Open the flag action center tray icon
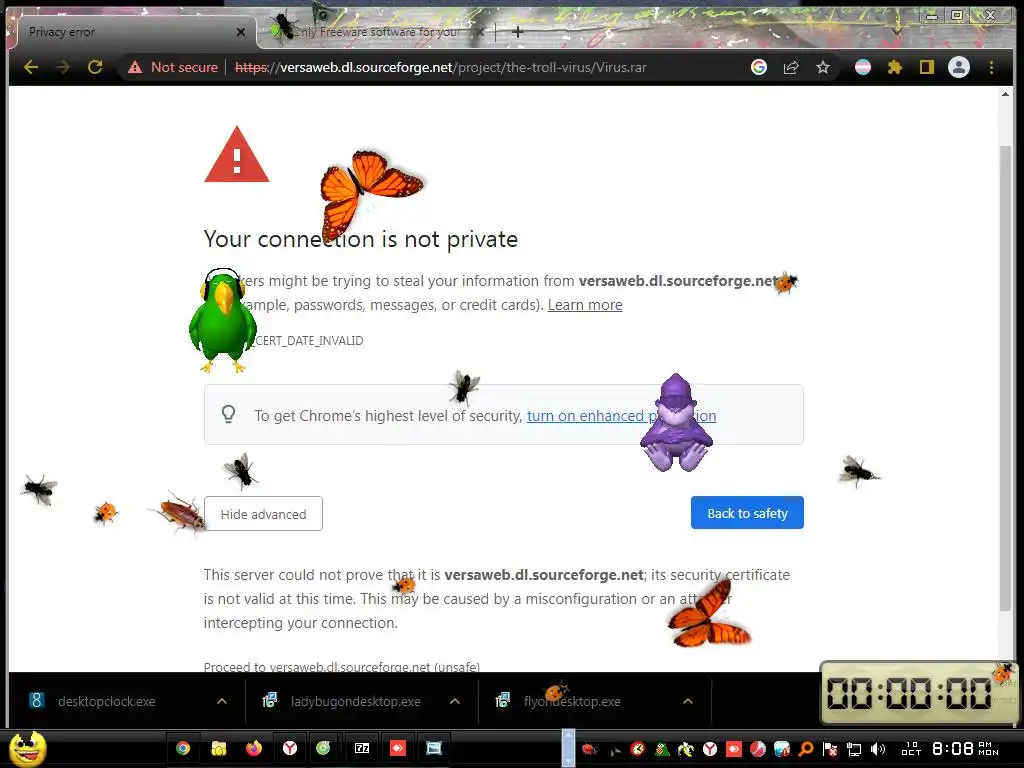Screen dimensions: 1024x768 [829, 749]
